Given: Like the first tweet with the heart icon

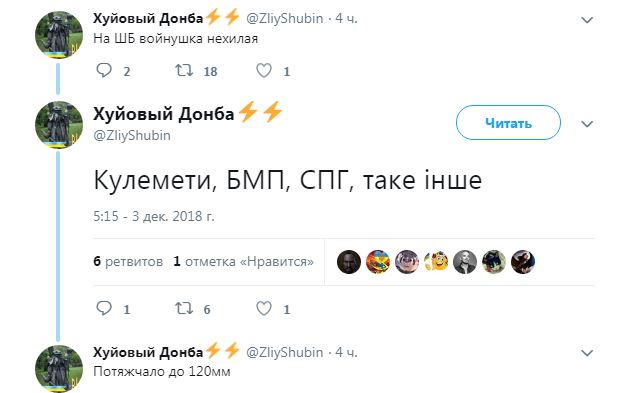Looking at the screenshot, I should (264, 71).
